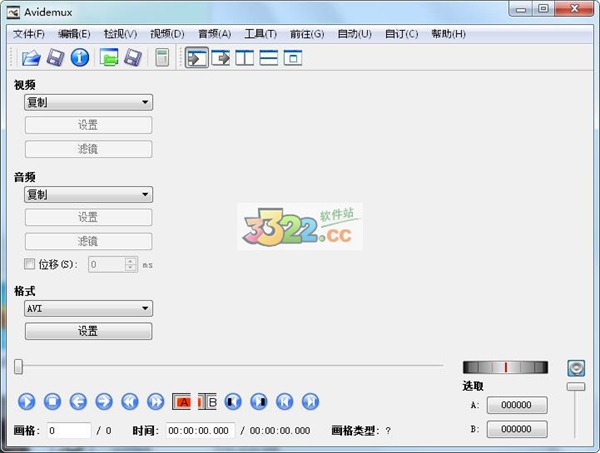Click the 画格 frame number field

[69, 430]
